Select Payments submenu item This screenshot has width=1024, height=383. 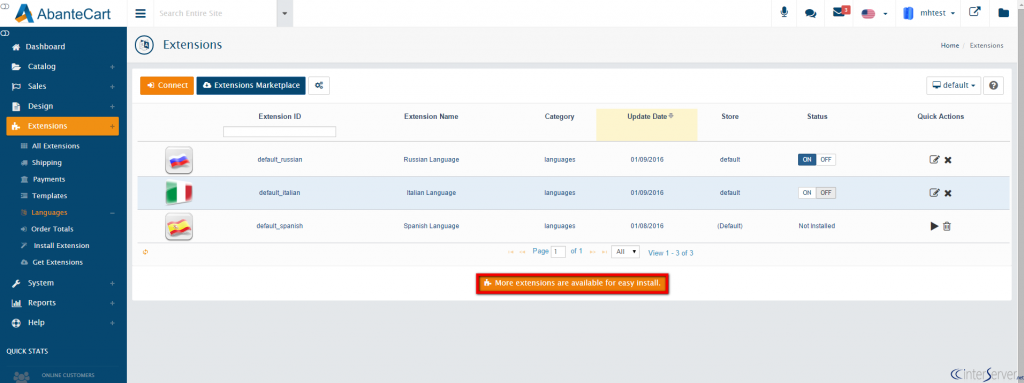[48, 179]
